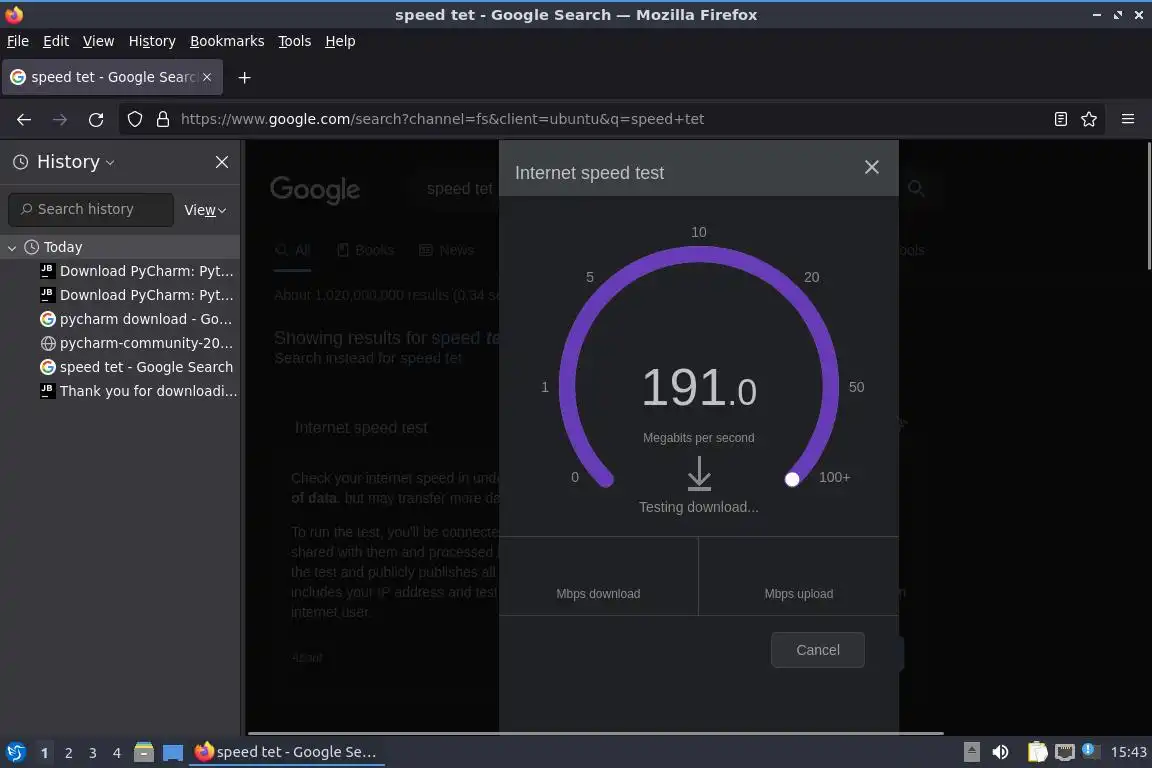Click the removable media eject tray icon

[x=971, y=752]
